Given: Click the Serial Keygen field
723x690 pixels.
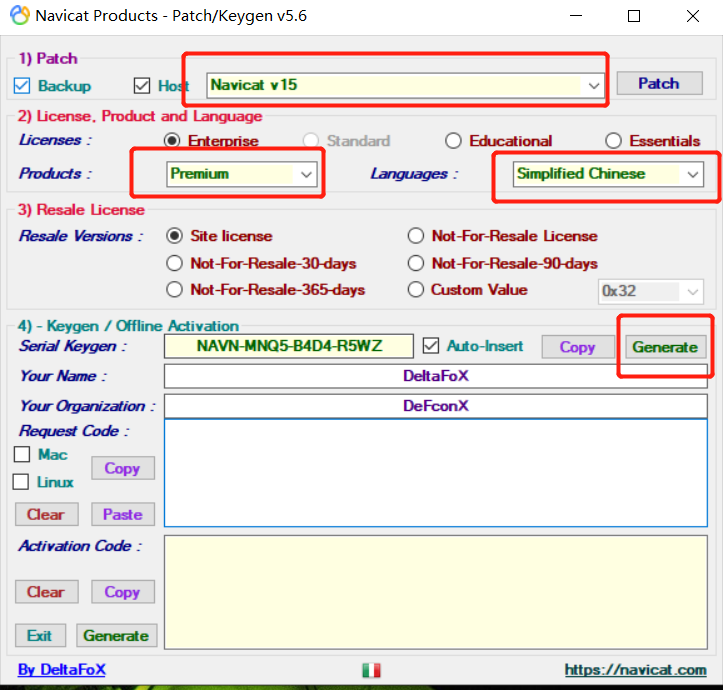Looking at the screenshot, I should 289,346.
